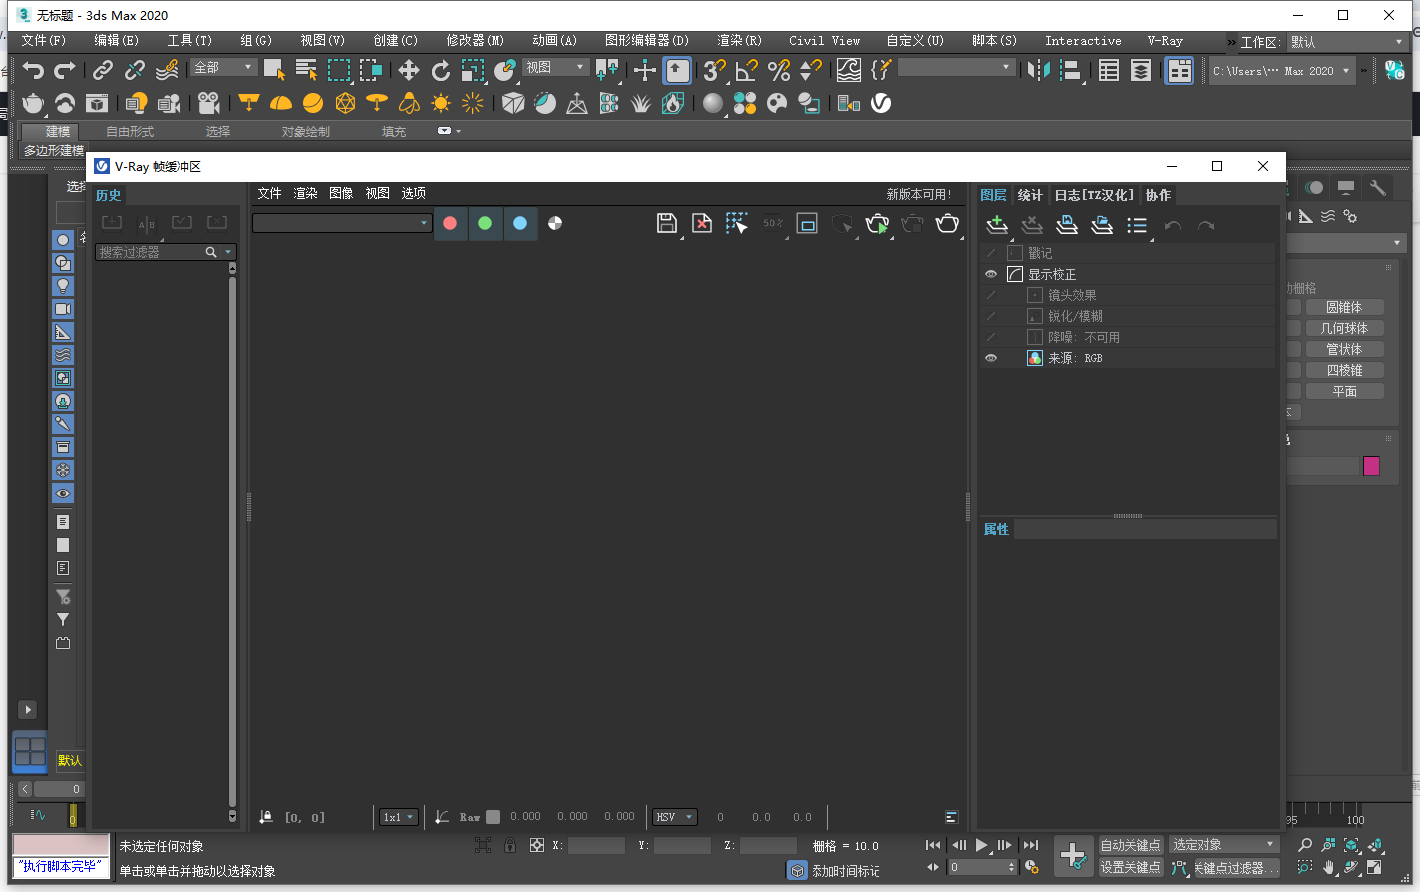This screenshot has width=1420, height=892.
Task: Click the 自动关键点 button
Action: click(1130, 845)
